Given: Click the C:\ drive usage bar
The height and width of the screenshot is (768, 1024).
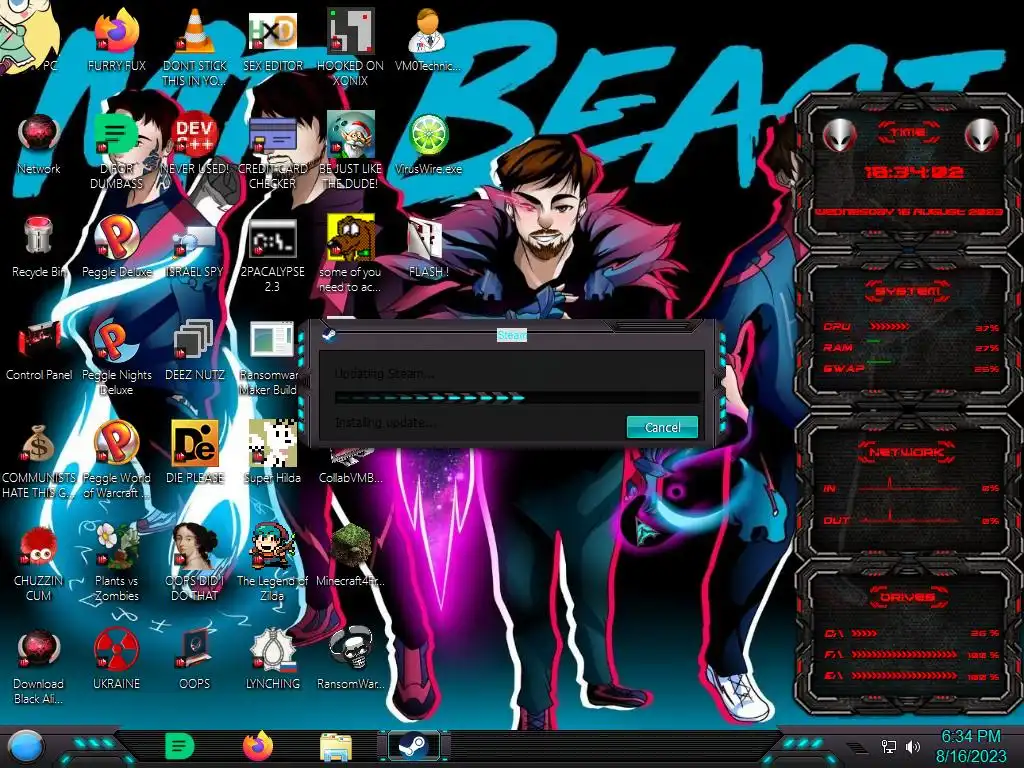Looking at the screenshot, I should click(865, 633).
